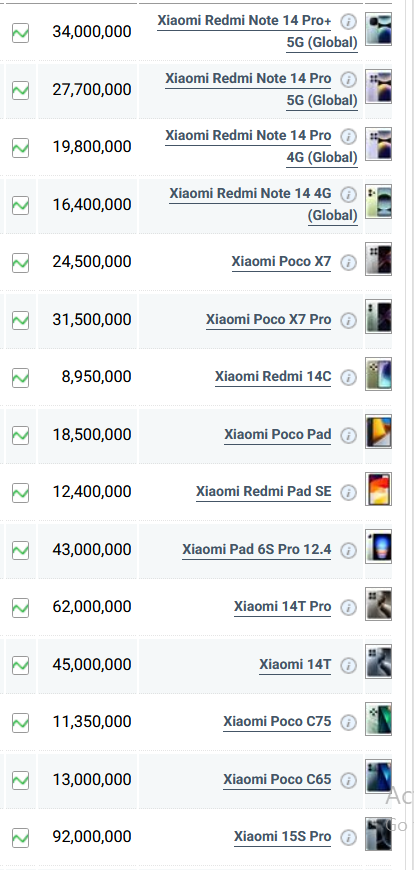Click info icon for Xiaomi Poco X7

(x=348, y=262)
